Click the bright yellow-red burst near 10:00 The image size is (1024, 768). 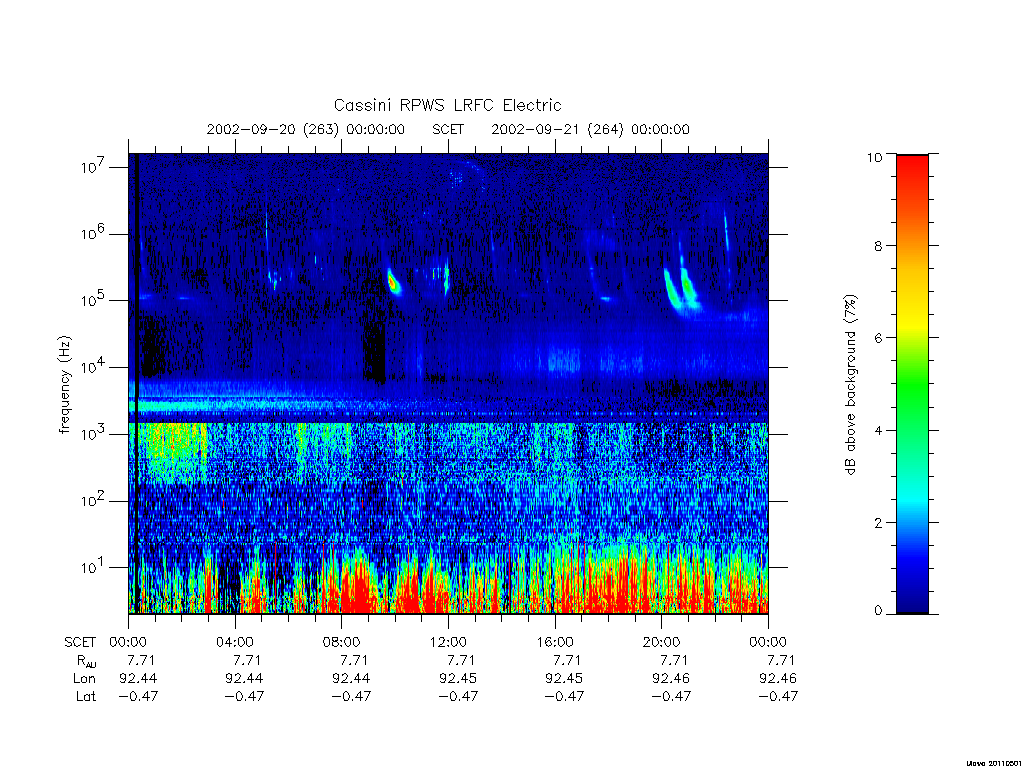(x=393, y=283)
